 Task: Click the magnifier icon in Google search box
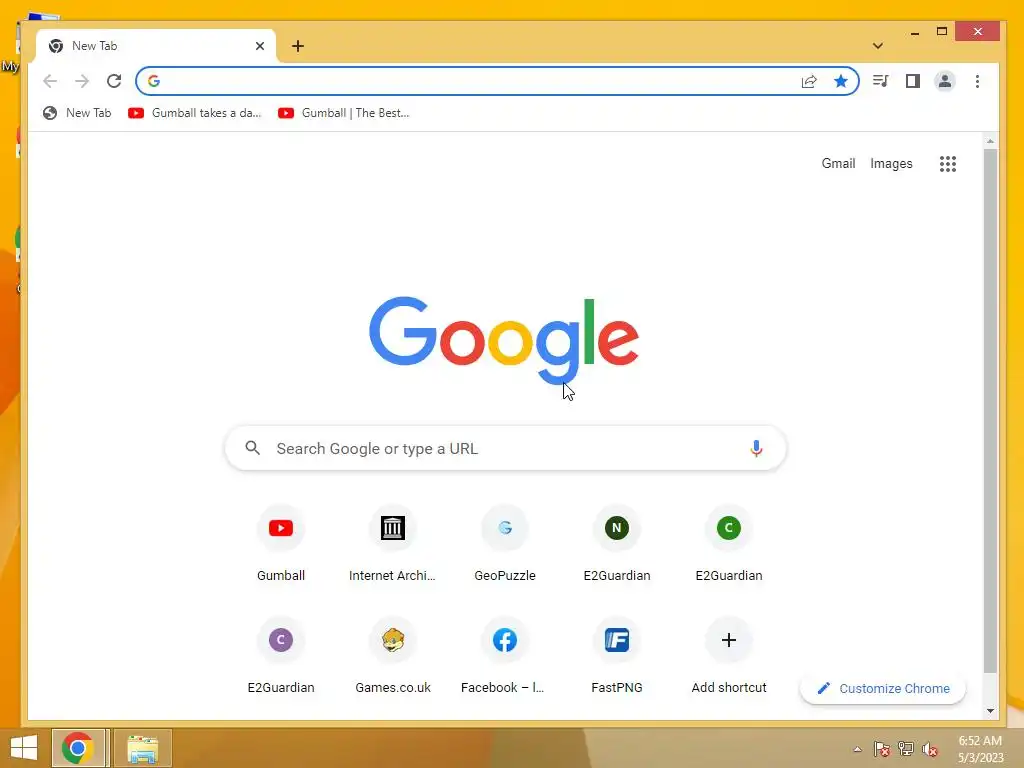coord(253,448)
